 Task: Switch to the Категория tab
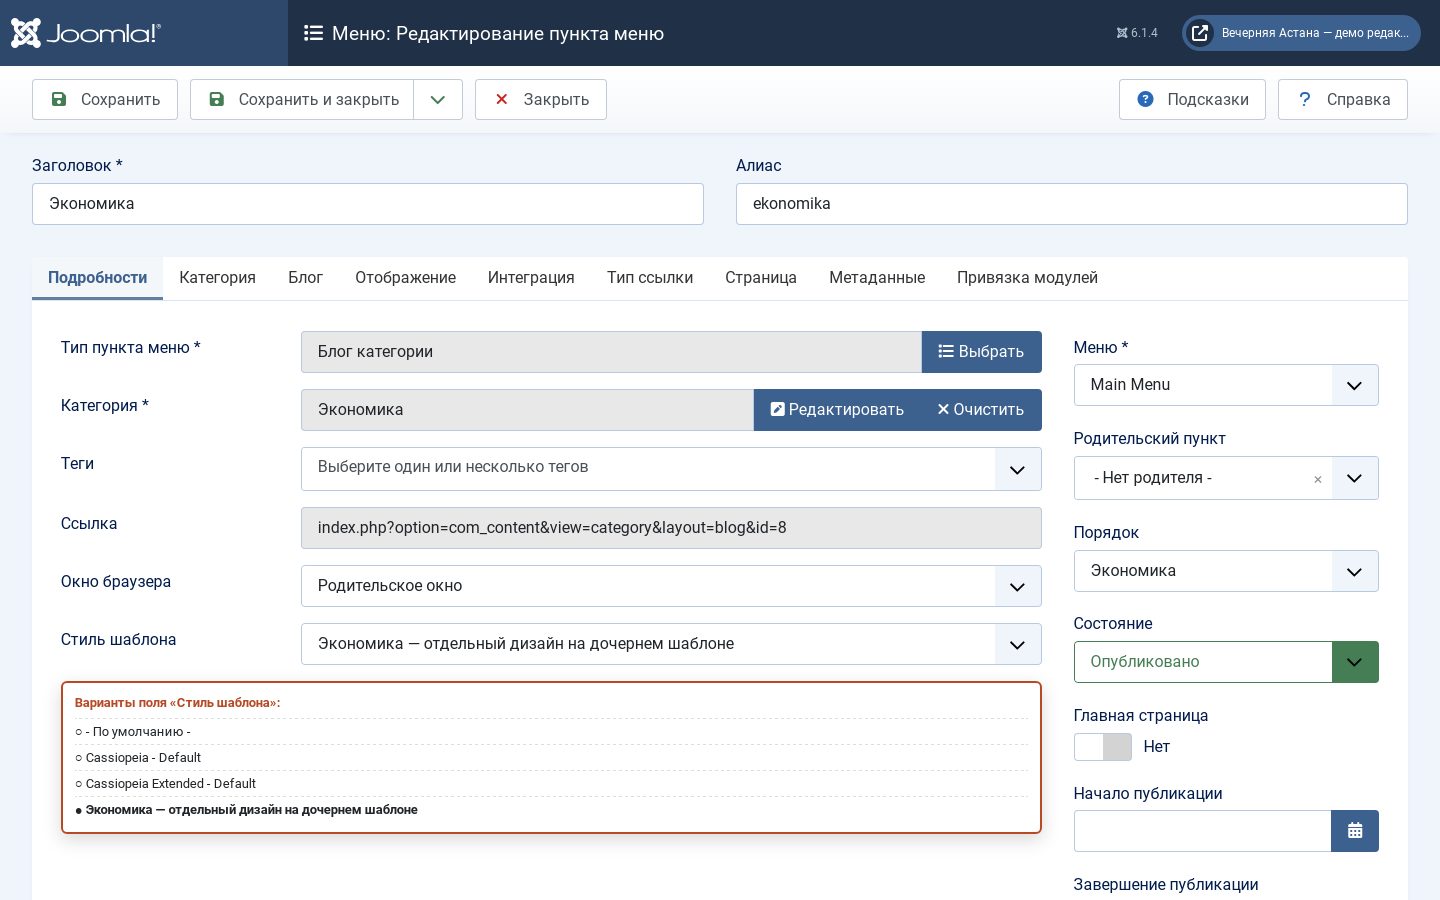click(217, 278)
